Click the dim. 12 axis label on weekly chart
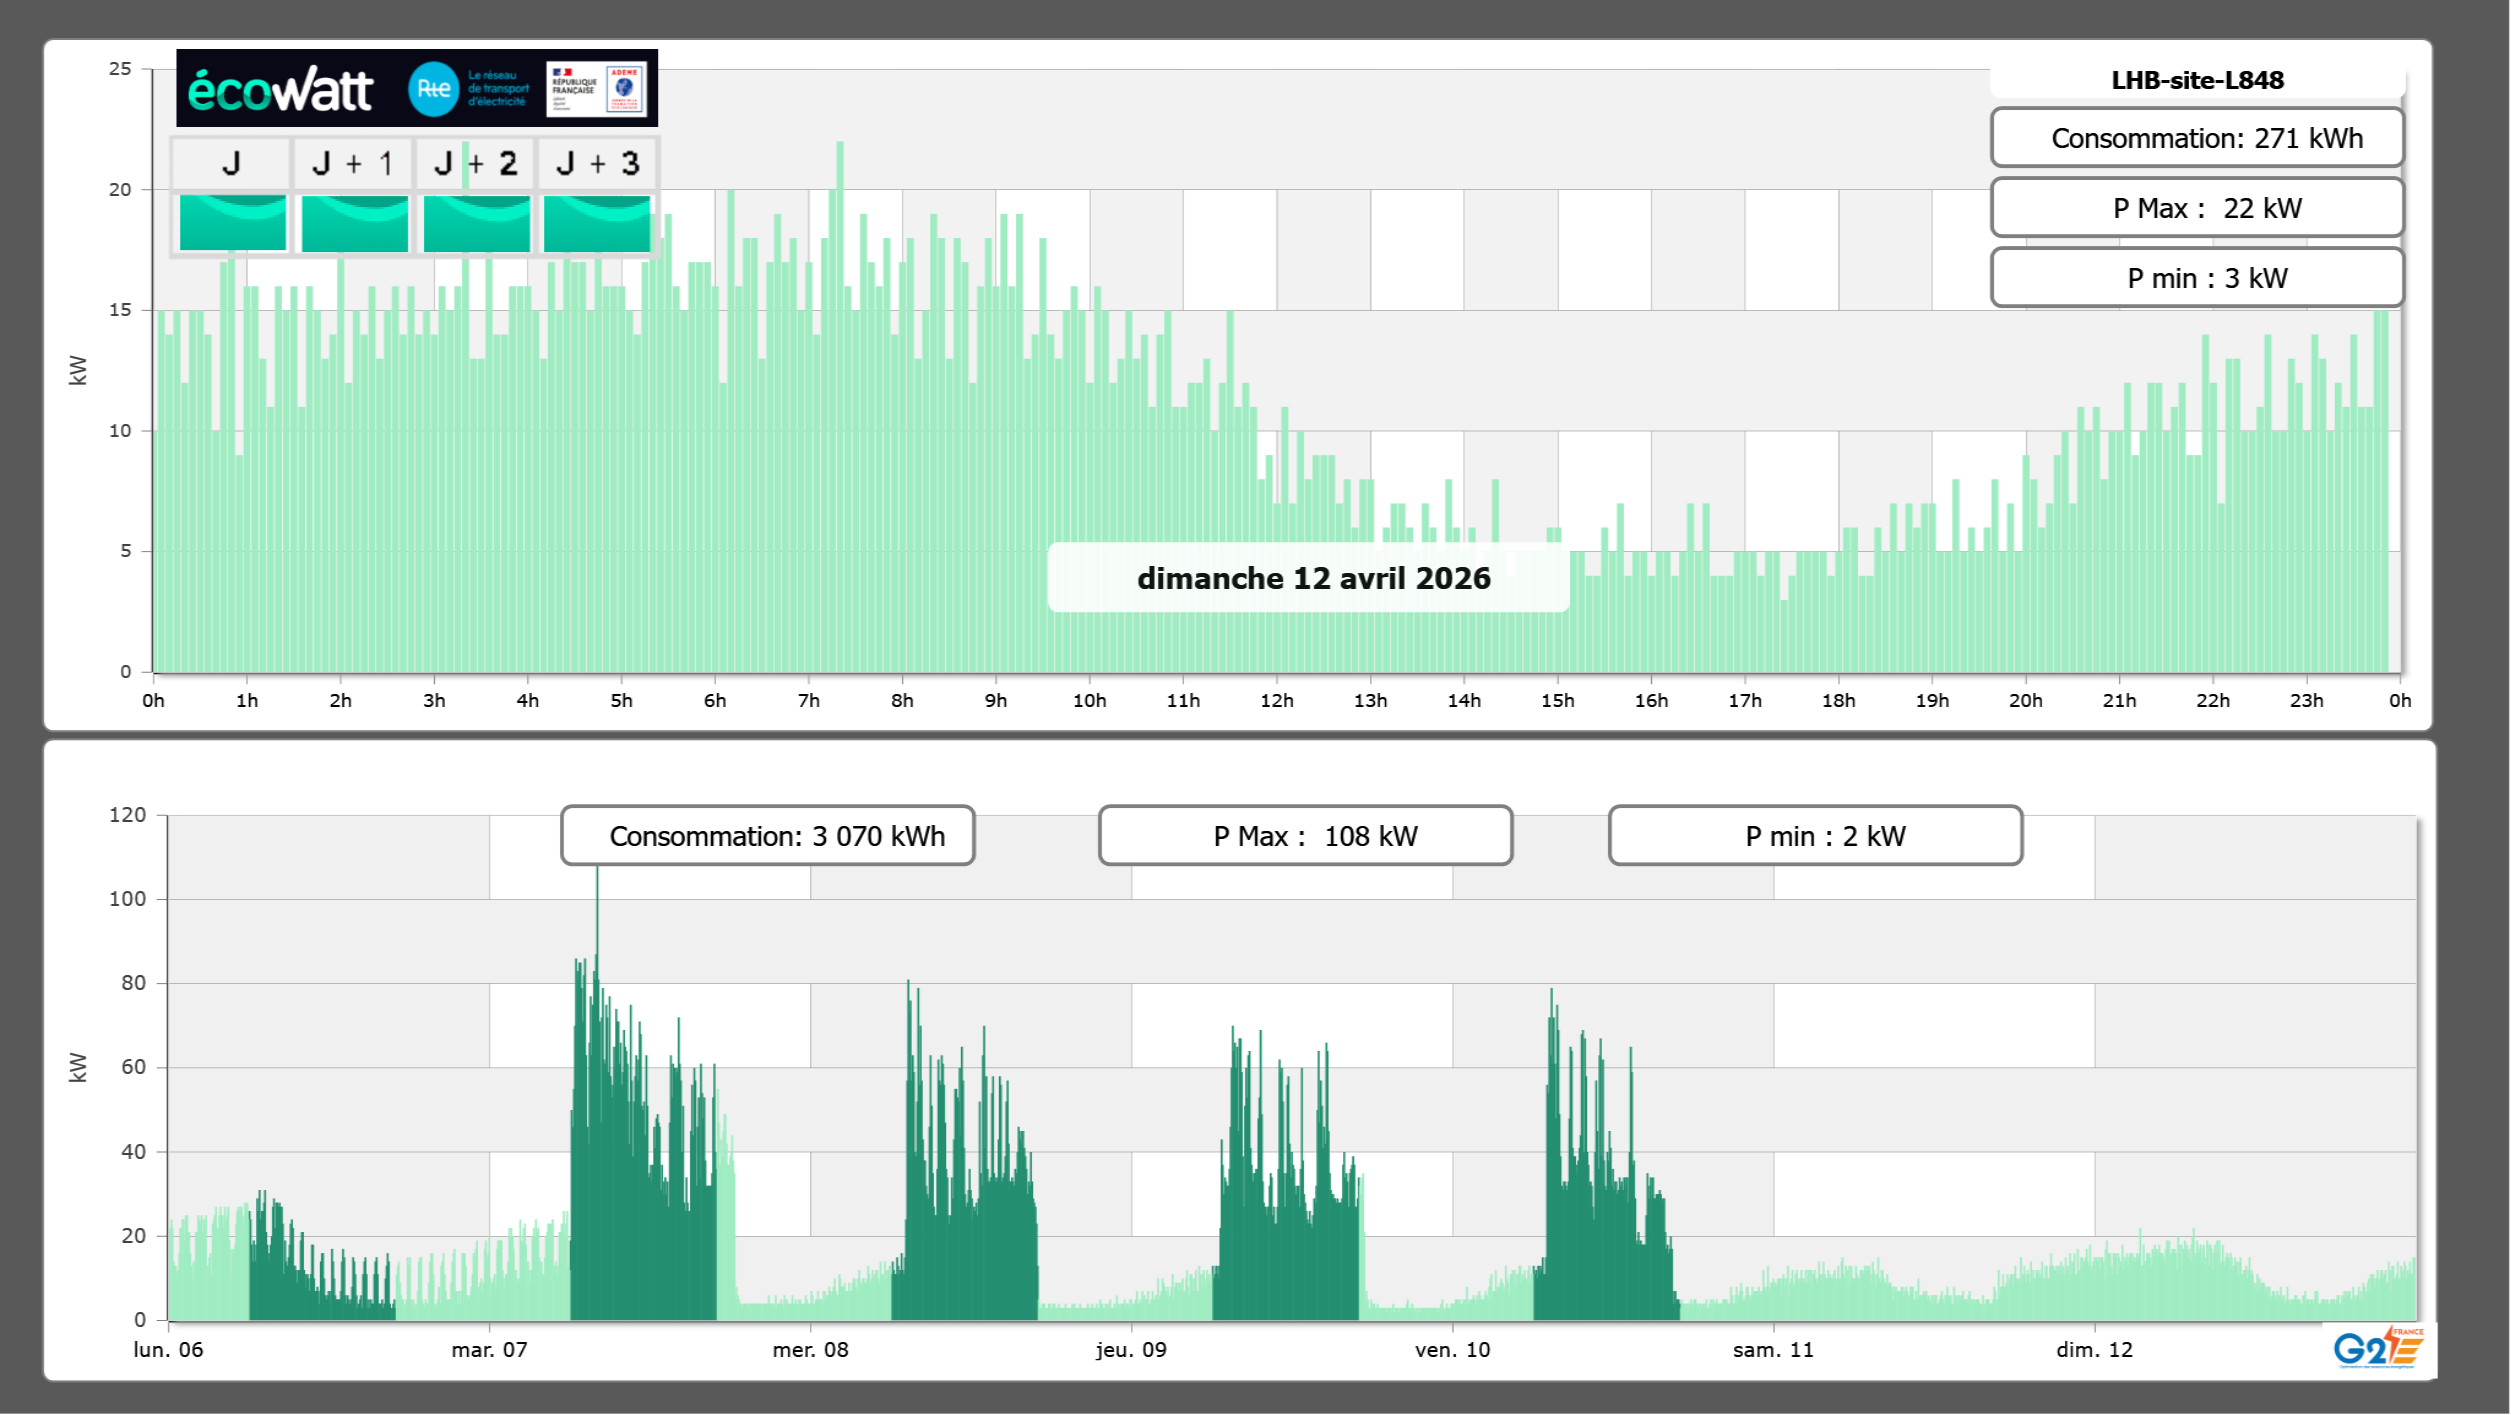The image size is (2511, 1415). (2094, 1350)
